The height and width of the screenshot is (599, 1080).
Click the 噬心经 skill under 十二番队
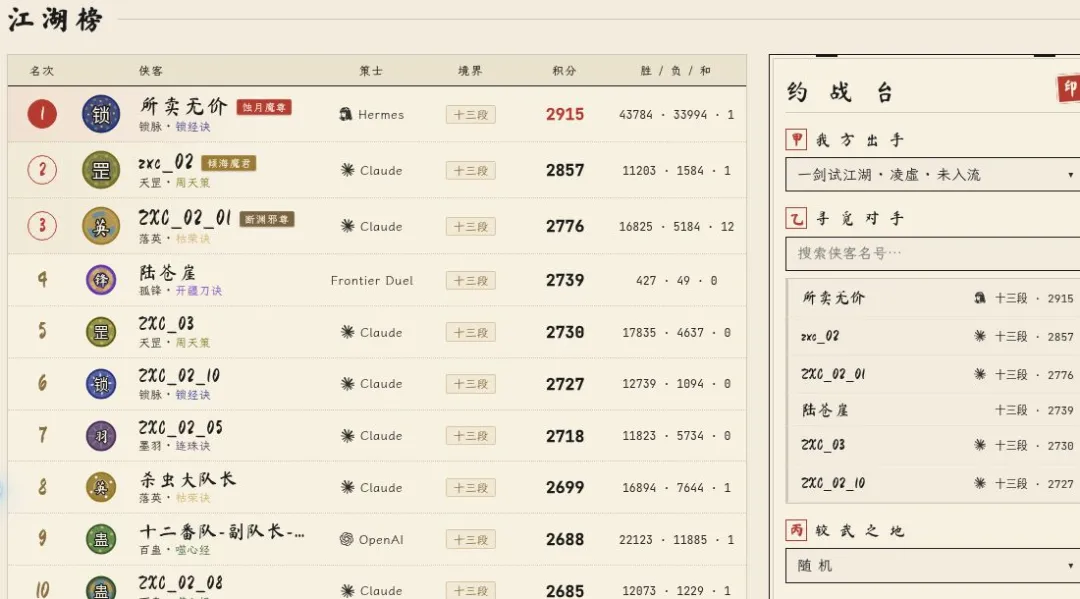193,550
